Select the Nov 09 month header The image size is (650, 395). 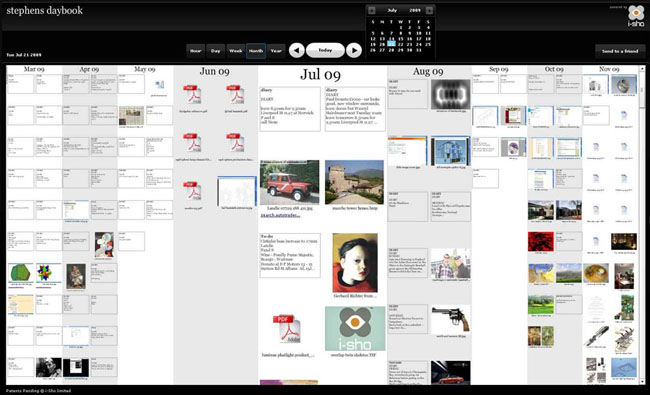609,69
